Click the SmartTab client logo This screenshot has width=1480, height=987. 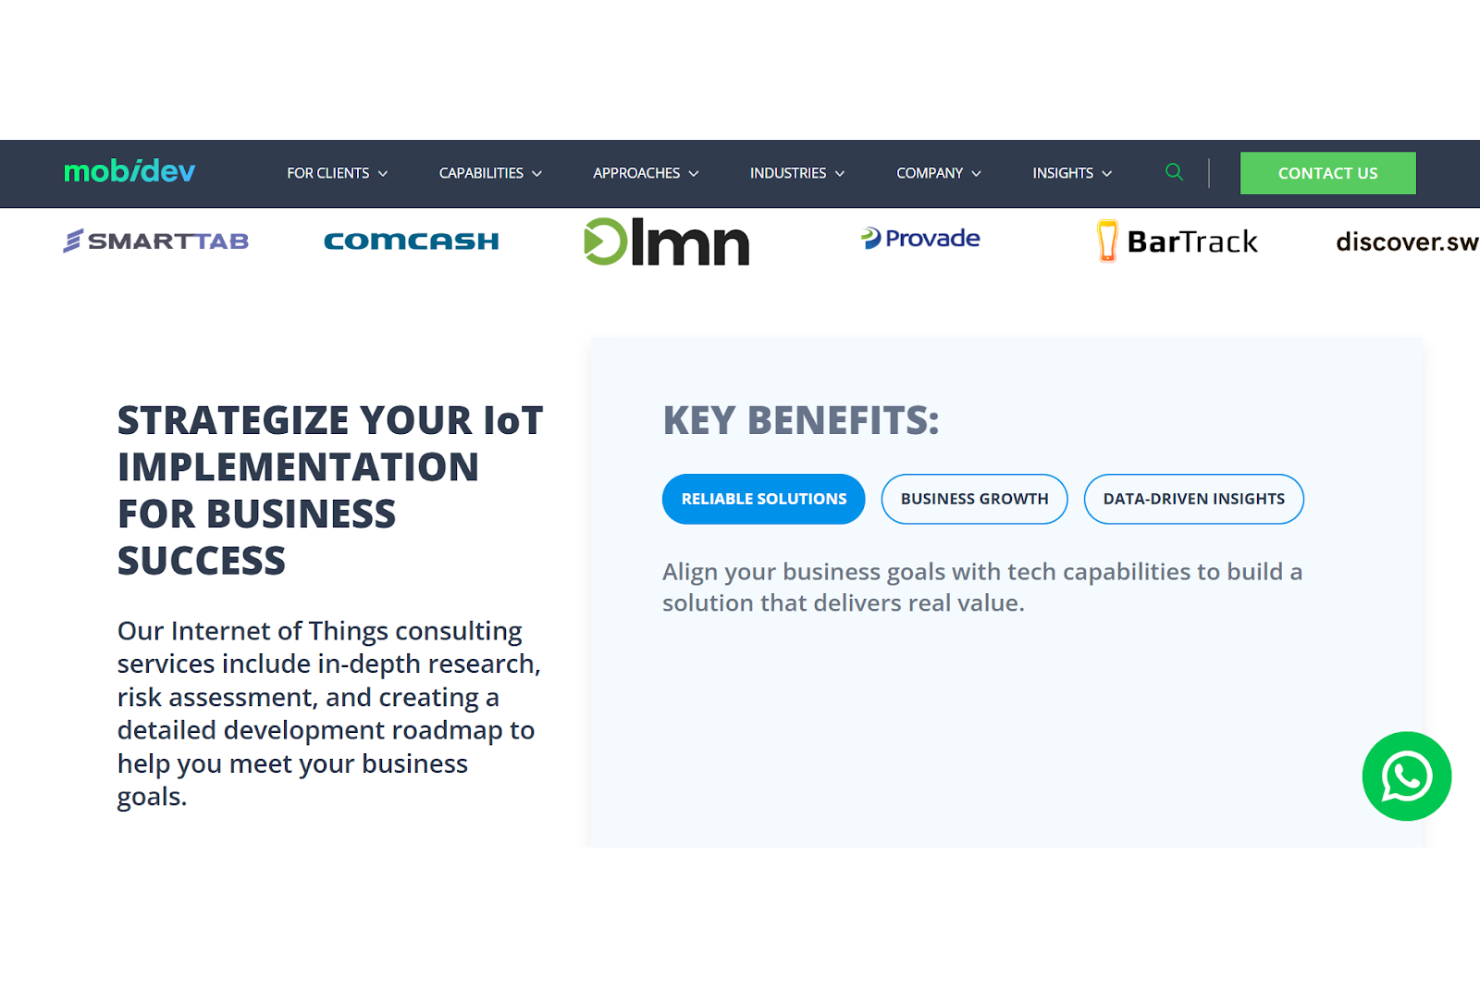pyautogui.click(x=156, y=241)
